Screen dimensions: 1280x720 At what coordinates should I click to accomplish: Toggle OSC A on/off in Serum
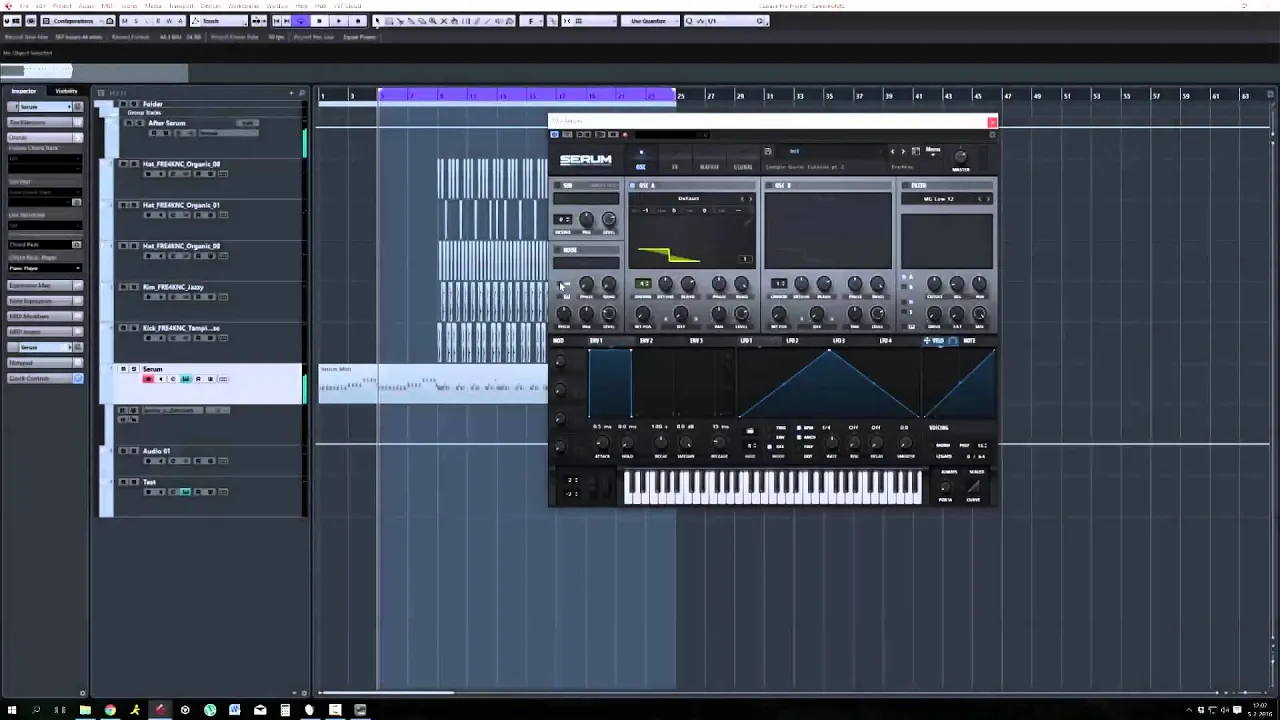point(632,185)
